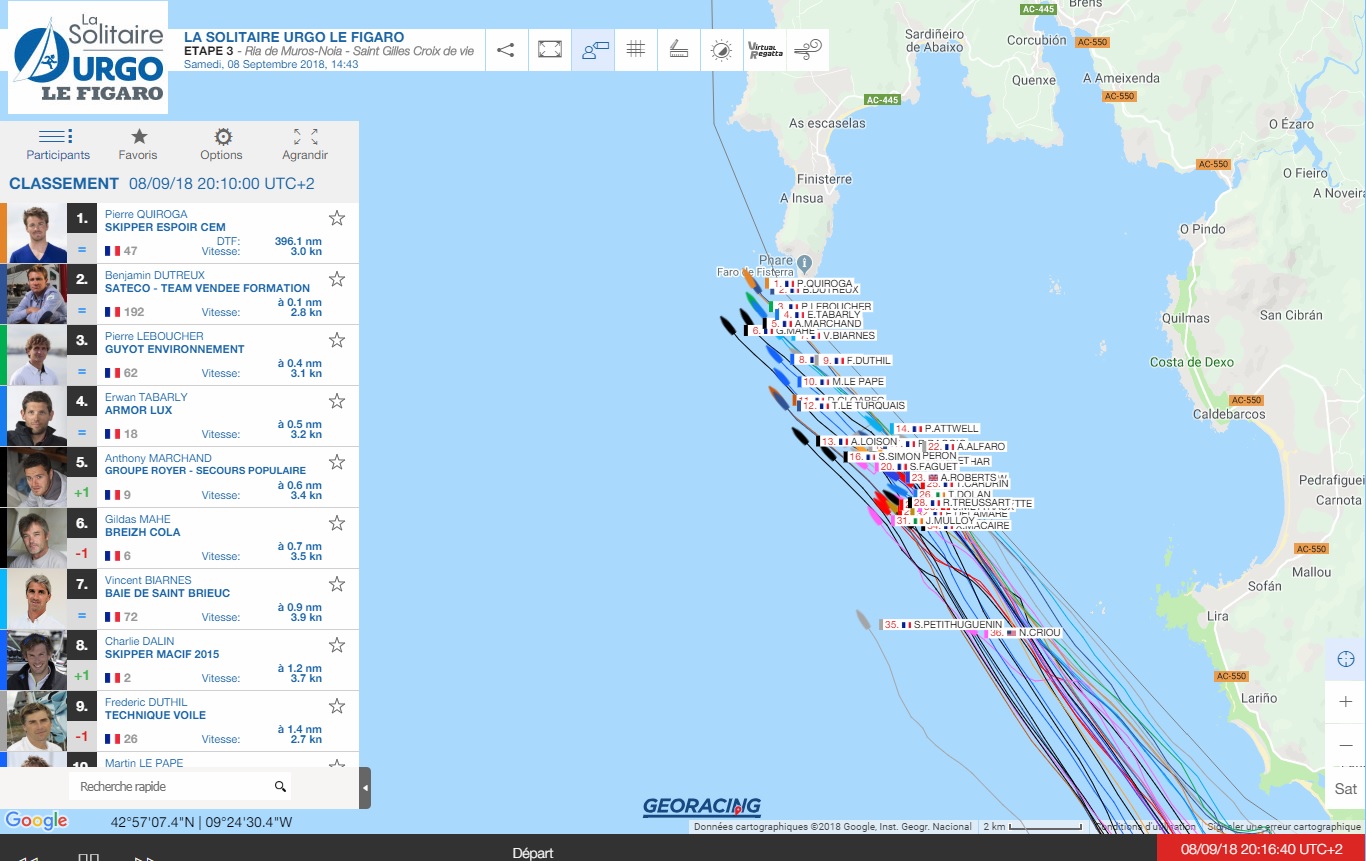The width and height of the screenshot is (1366, 861).
Task: Switch to the Favoris tab
Action: point(138,144)
